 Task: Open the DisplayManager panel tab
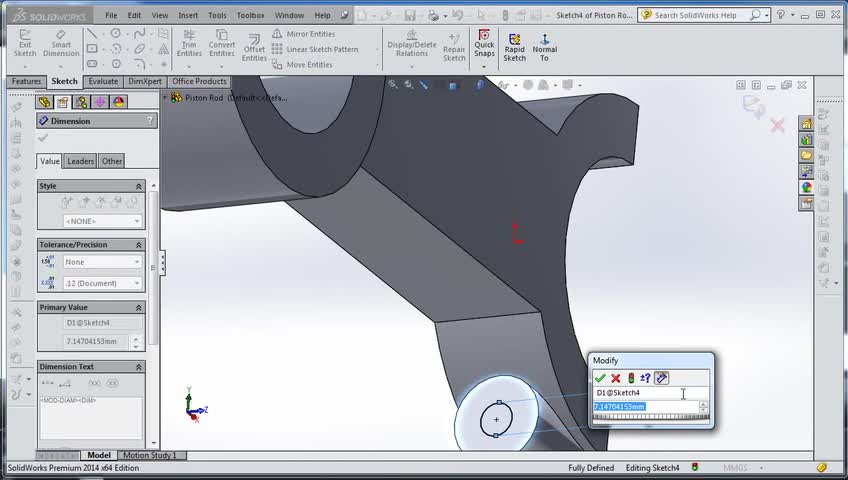[118, 102]
